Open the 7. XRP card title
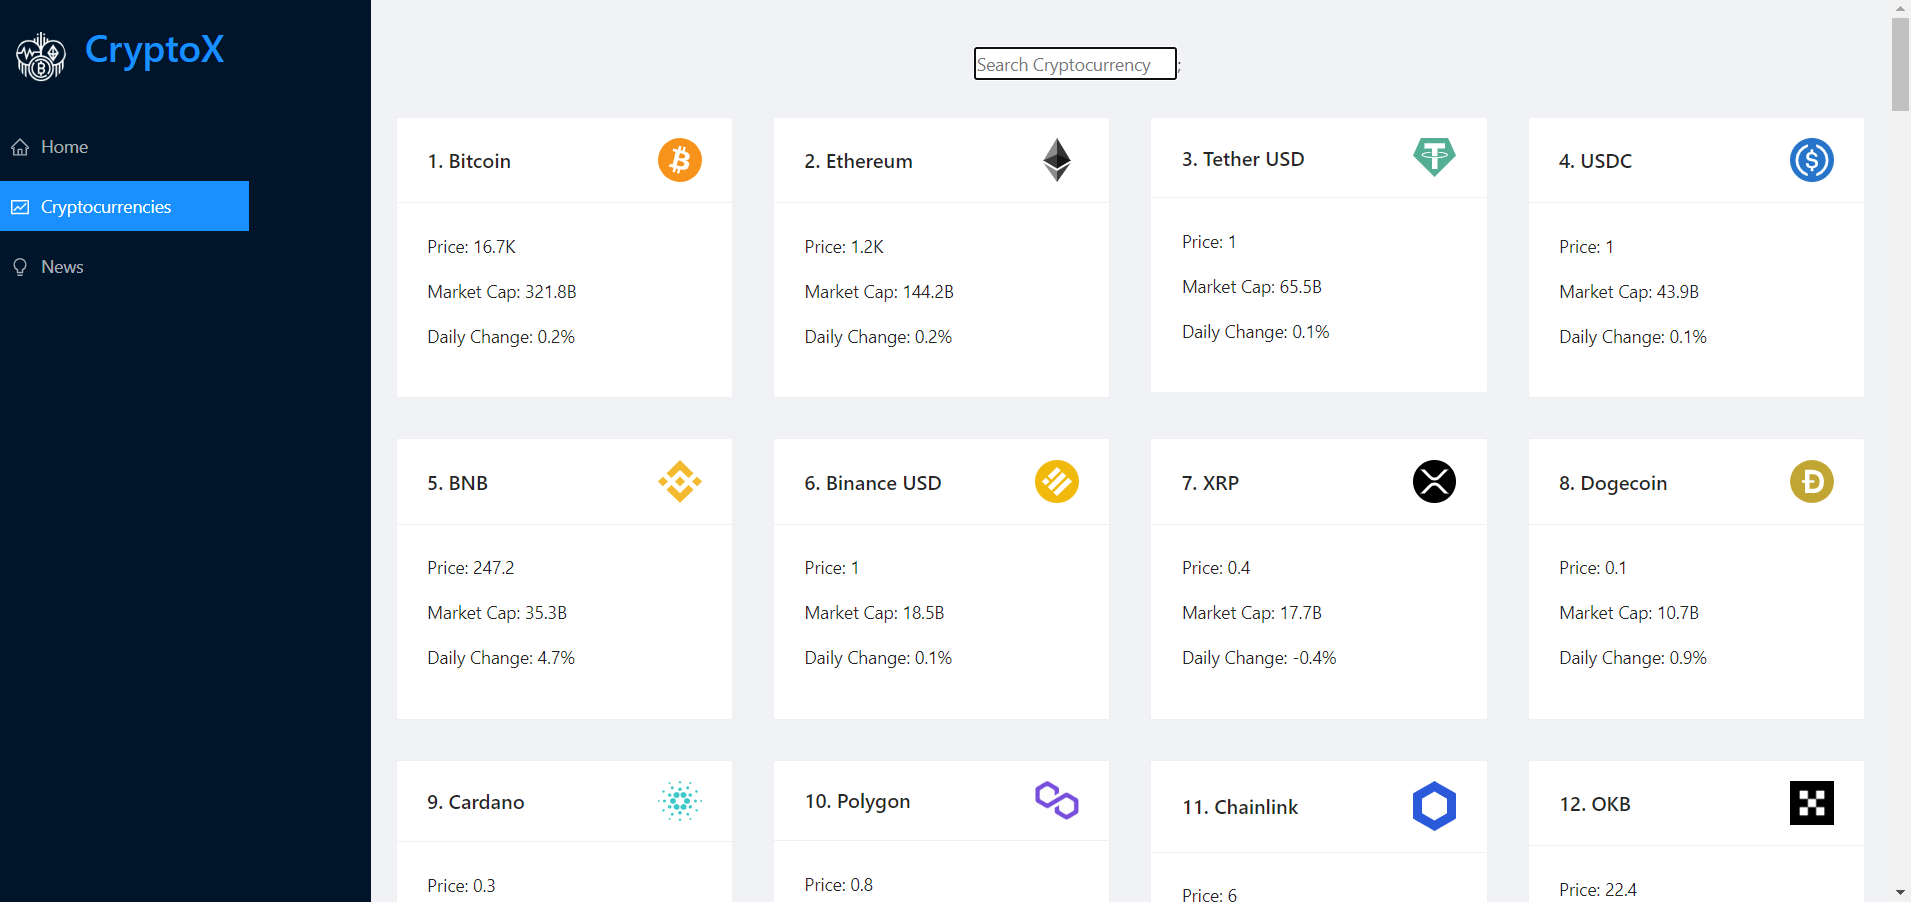This screenshot has height=902, width=1911. (x=1210, y=483)
